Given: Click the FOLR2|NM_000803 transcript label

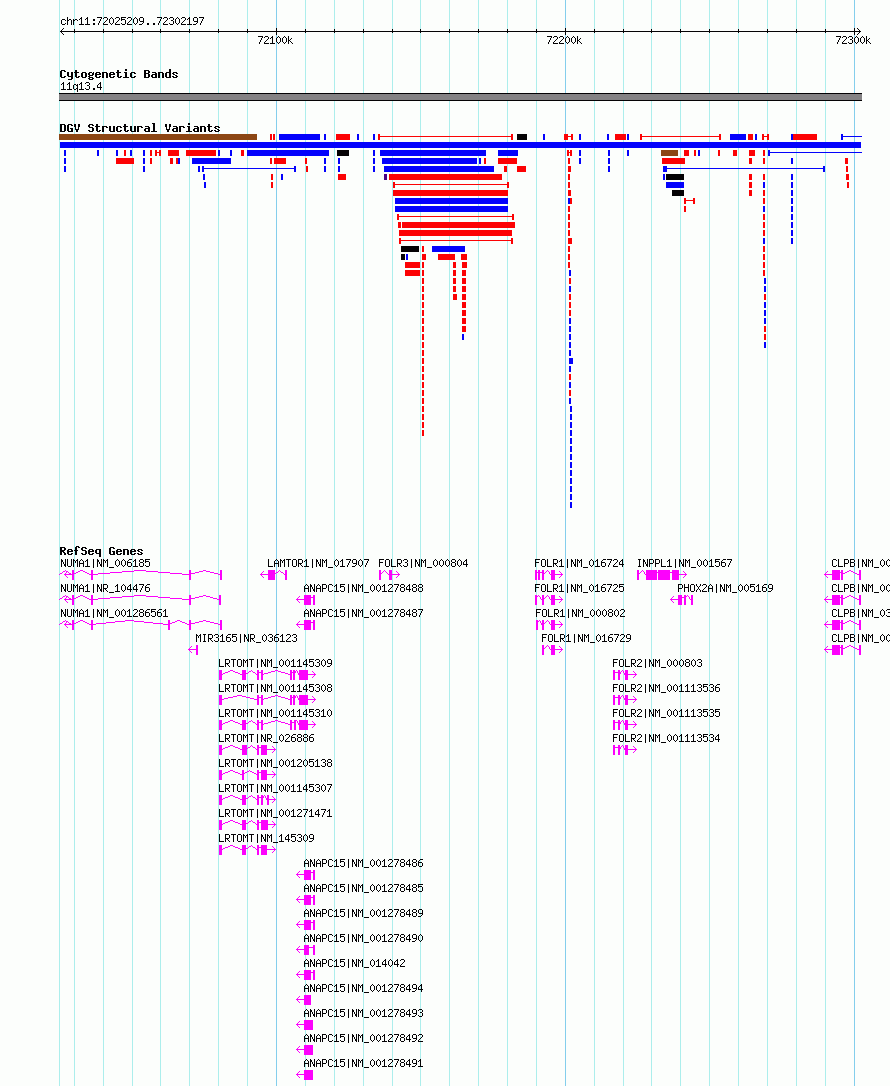Looking at the screenshot, I should (x=657, y=664).
